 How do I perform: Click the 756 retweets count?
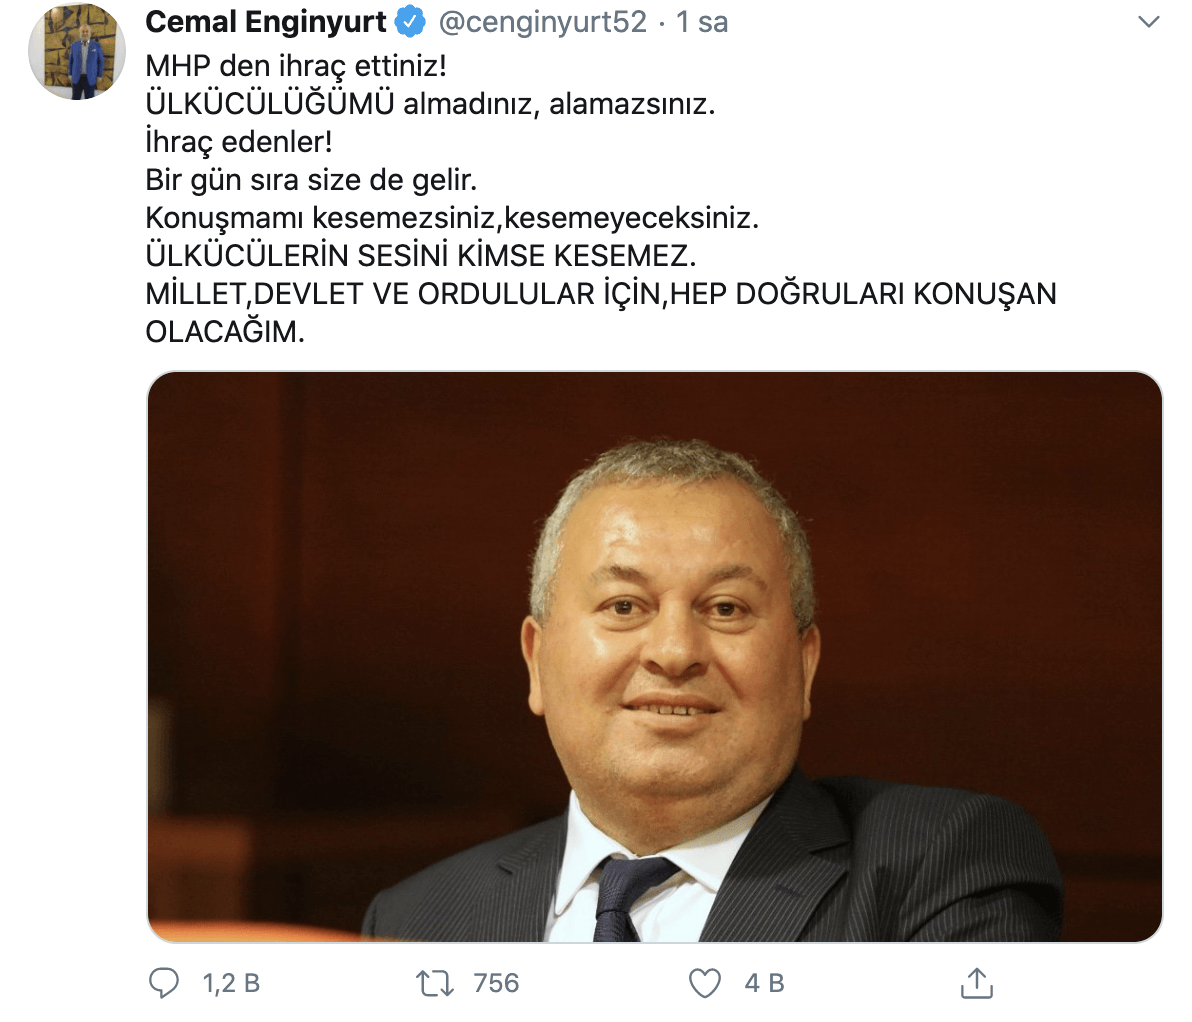(496, 983)
